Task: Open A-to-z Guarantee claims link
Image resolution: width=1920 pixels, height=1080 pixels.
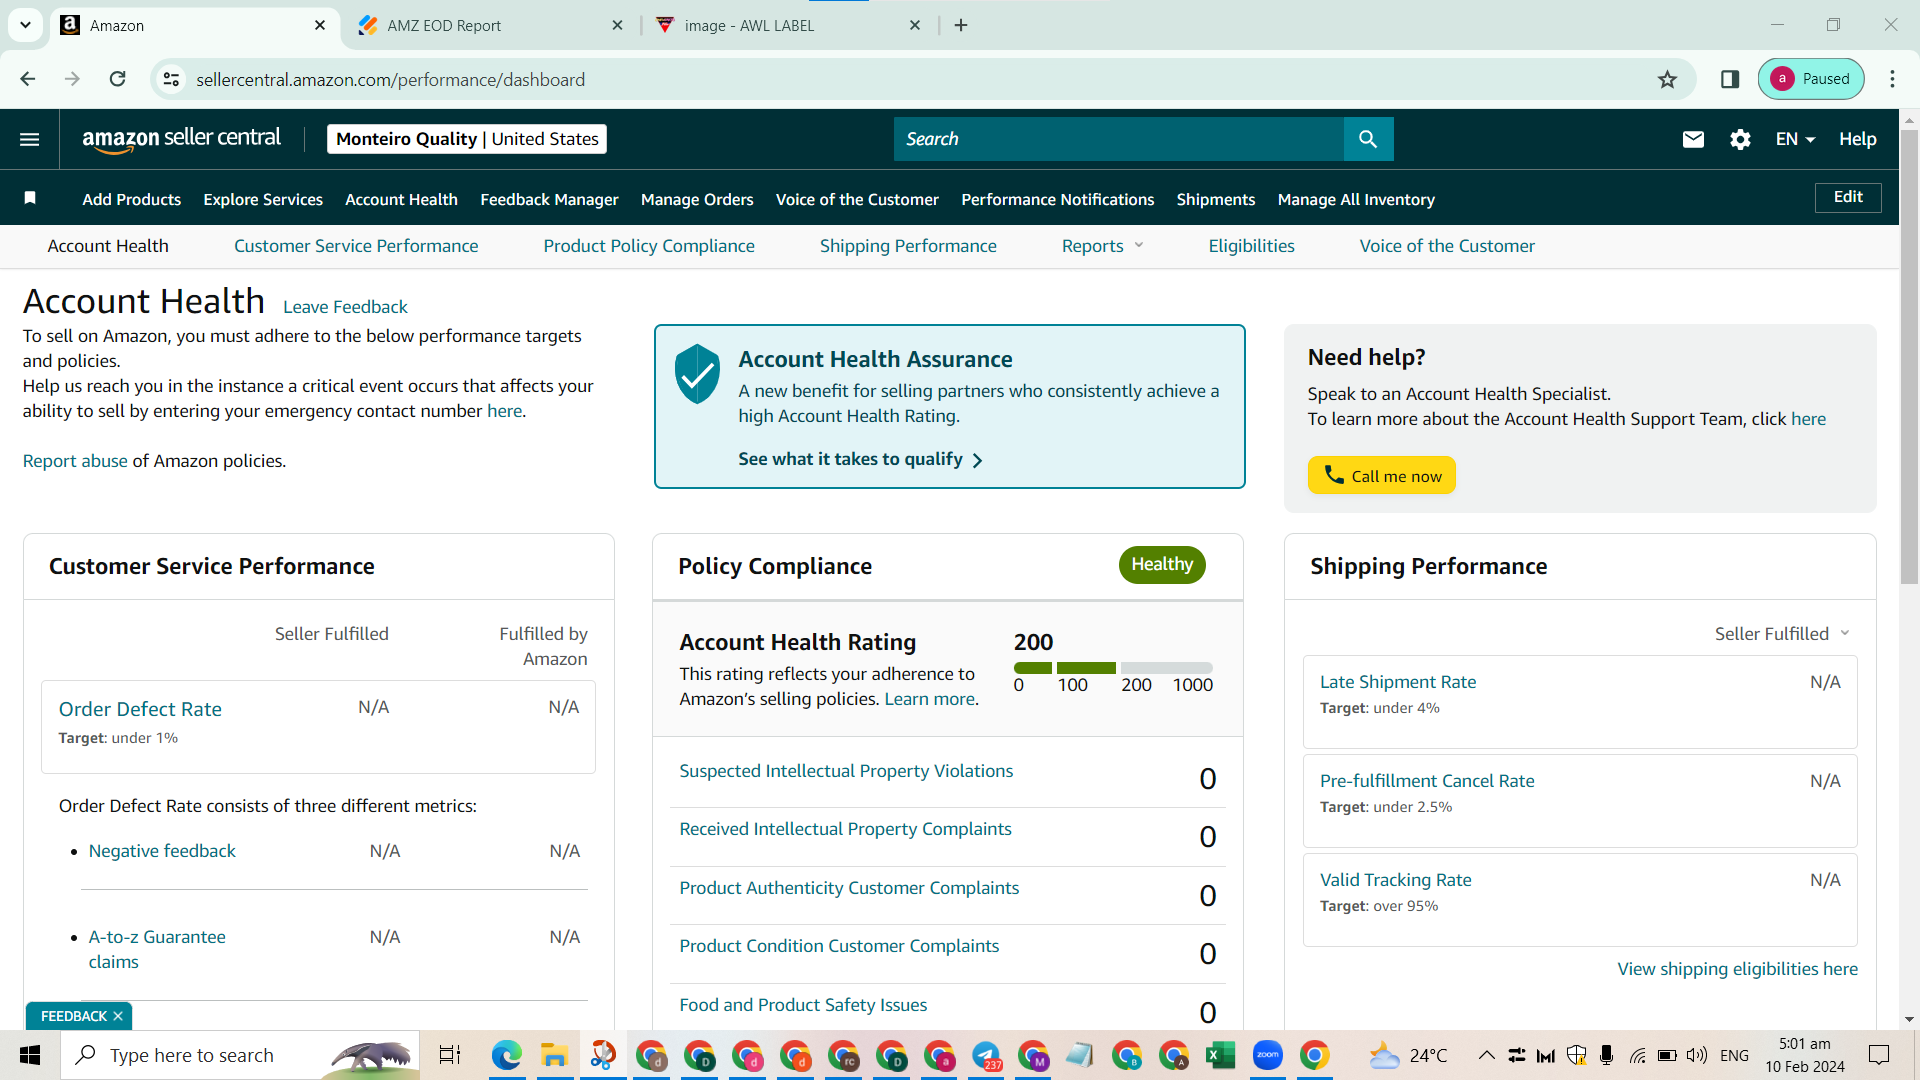Action: 157,949
